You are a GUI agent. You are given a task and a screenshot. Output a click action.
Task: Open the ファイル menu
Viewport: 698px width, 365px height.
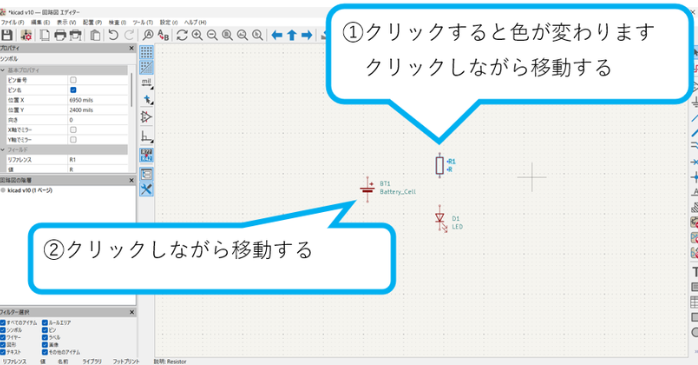pyautogui.click(x=12, y=22)
